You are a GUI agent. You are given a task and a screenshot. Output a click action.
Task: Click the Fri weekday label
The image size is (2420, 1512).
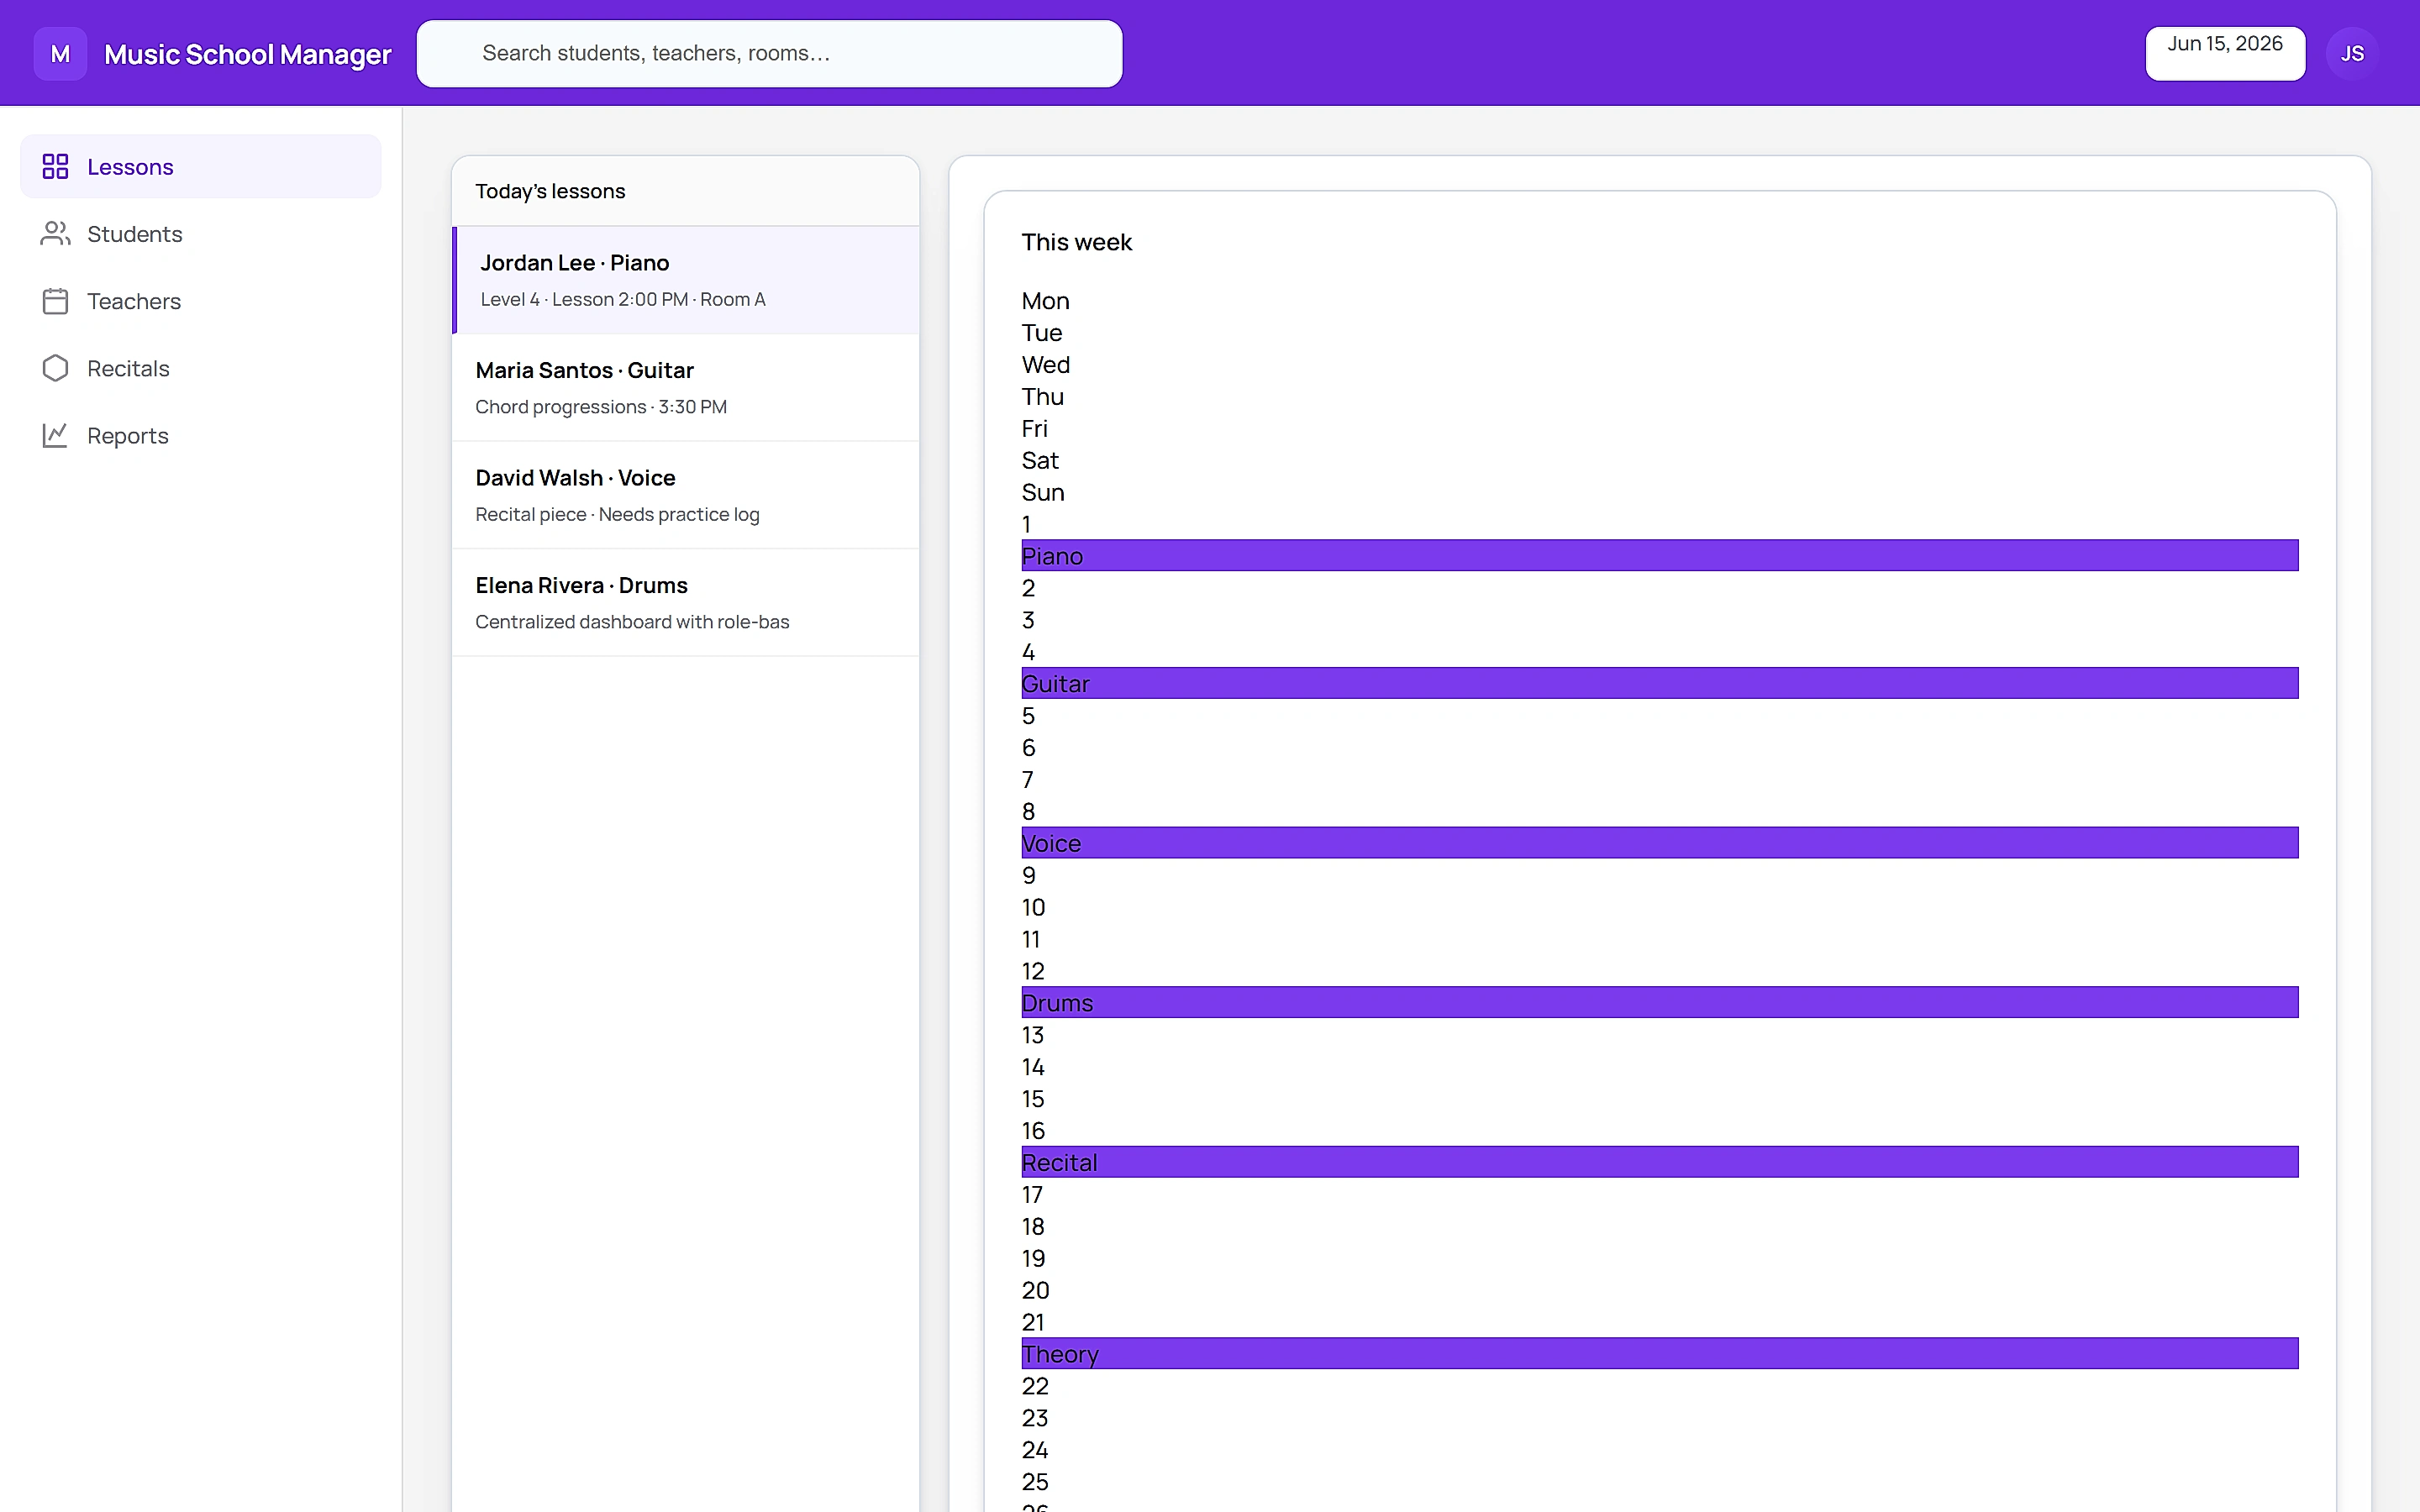pos(1034,429)
